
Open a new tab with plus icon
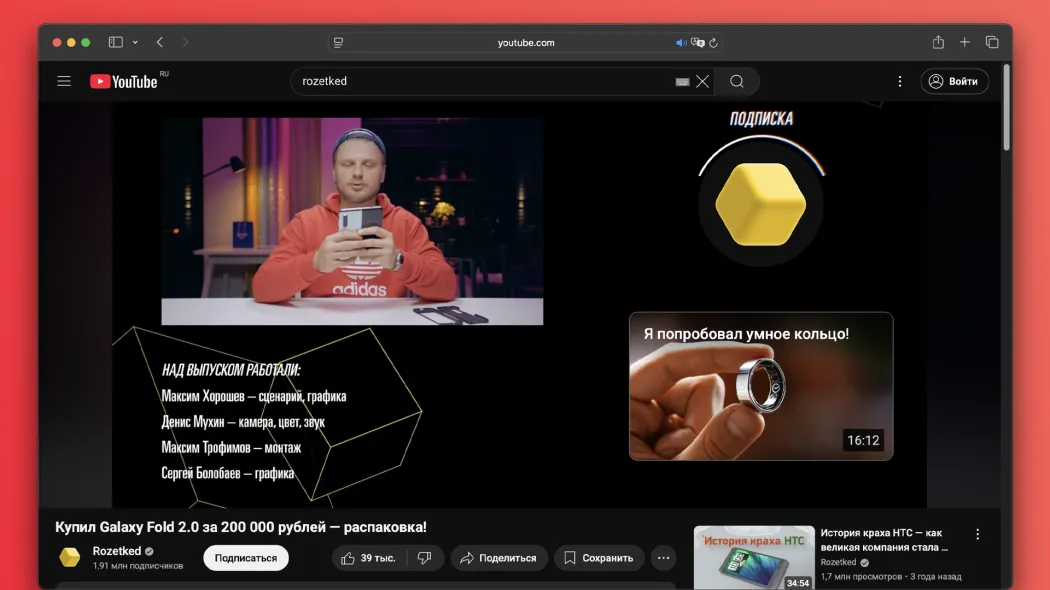(x=964, y=42)
